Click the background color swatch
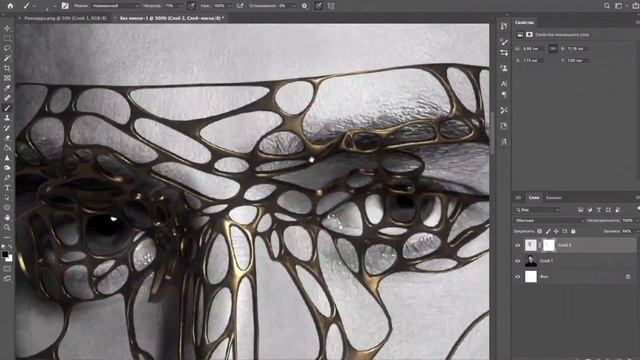This screenshot has height=360, width=640. pos(9,258)
